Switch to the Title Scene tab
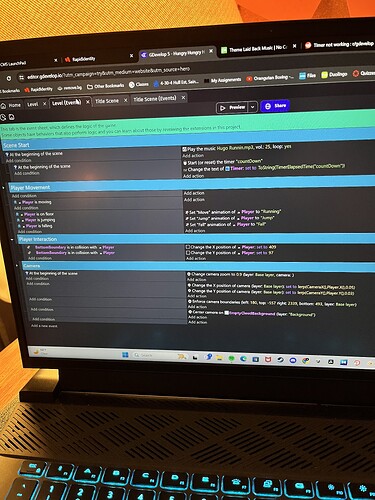 click(107, 101)
